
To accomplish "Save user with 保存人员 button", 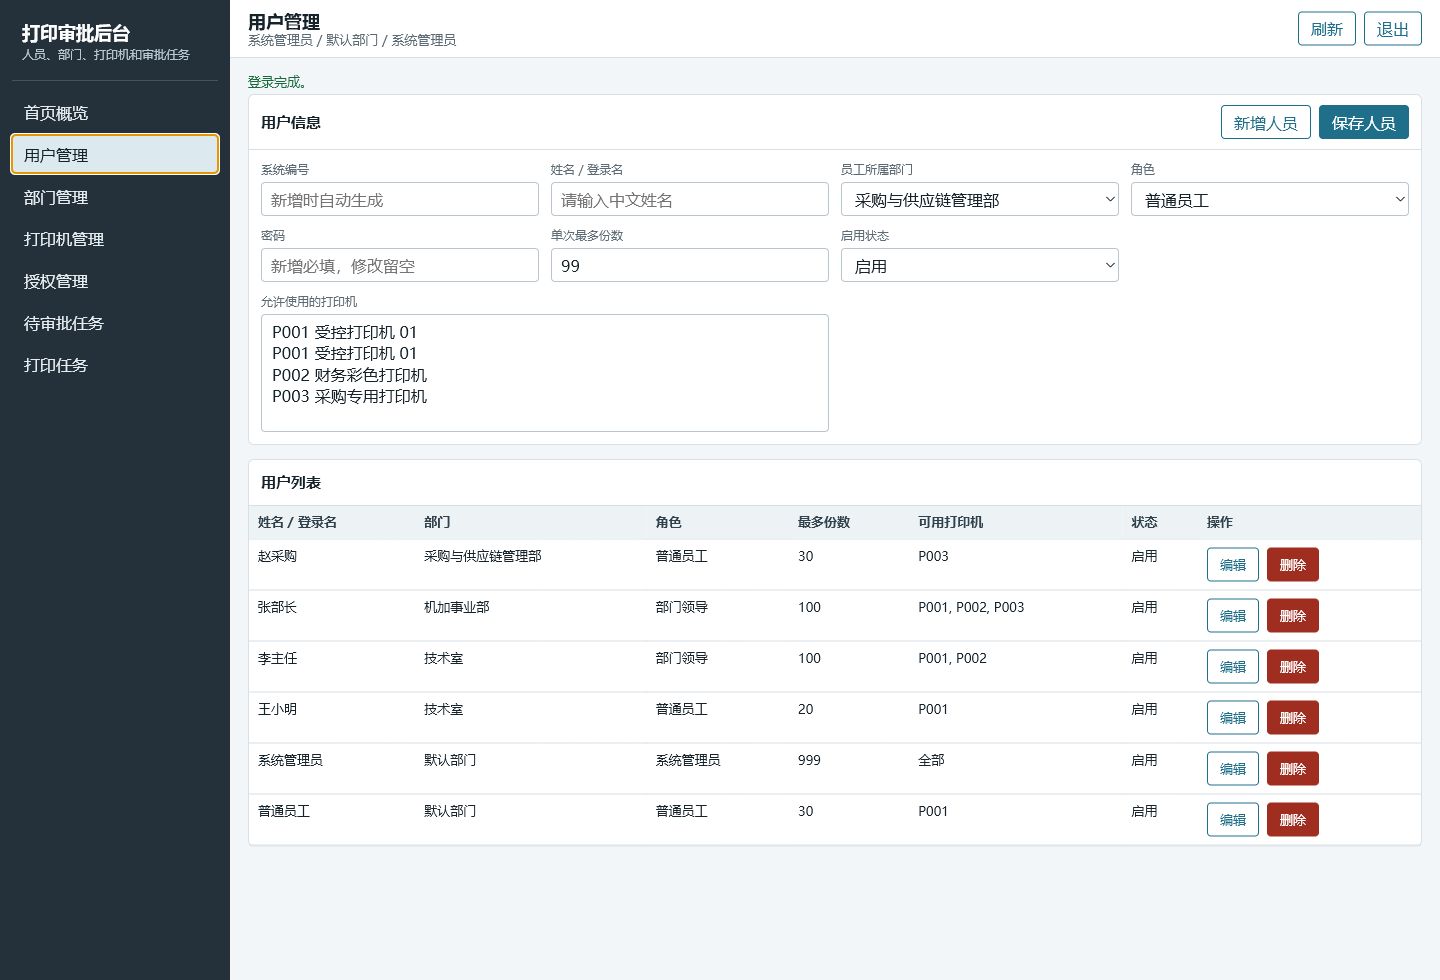I will pos(1364,122).
